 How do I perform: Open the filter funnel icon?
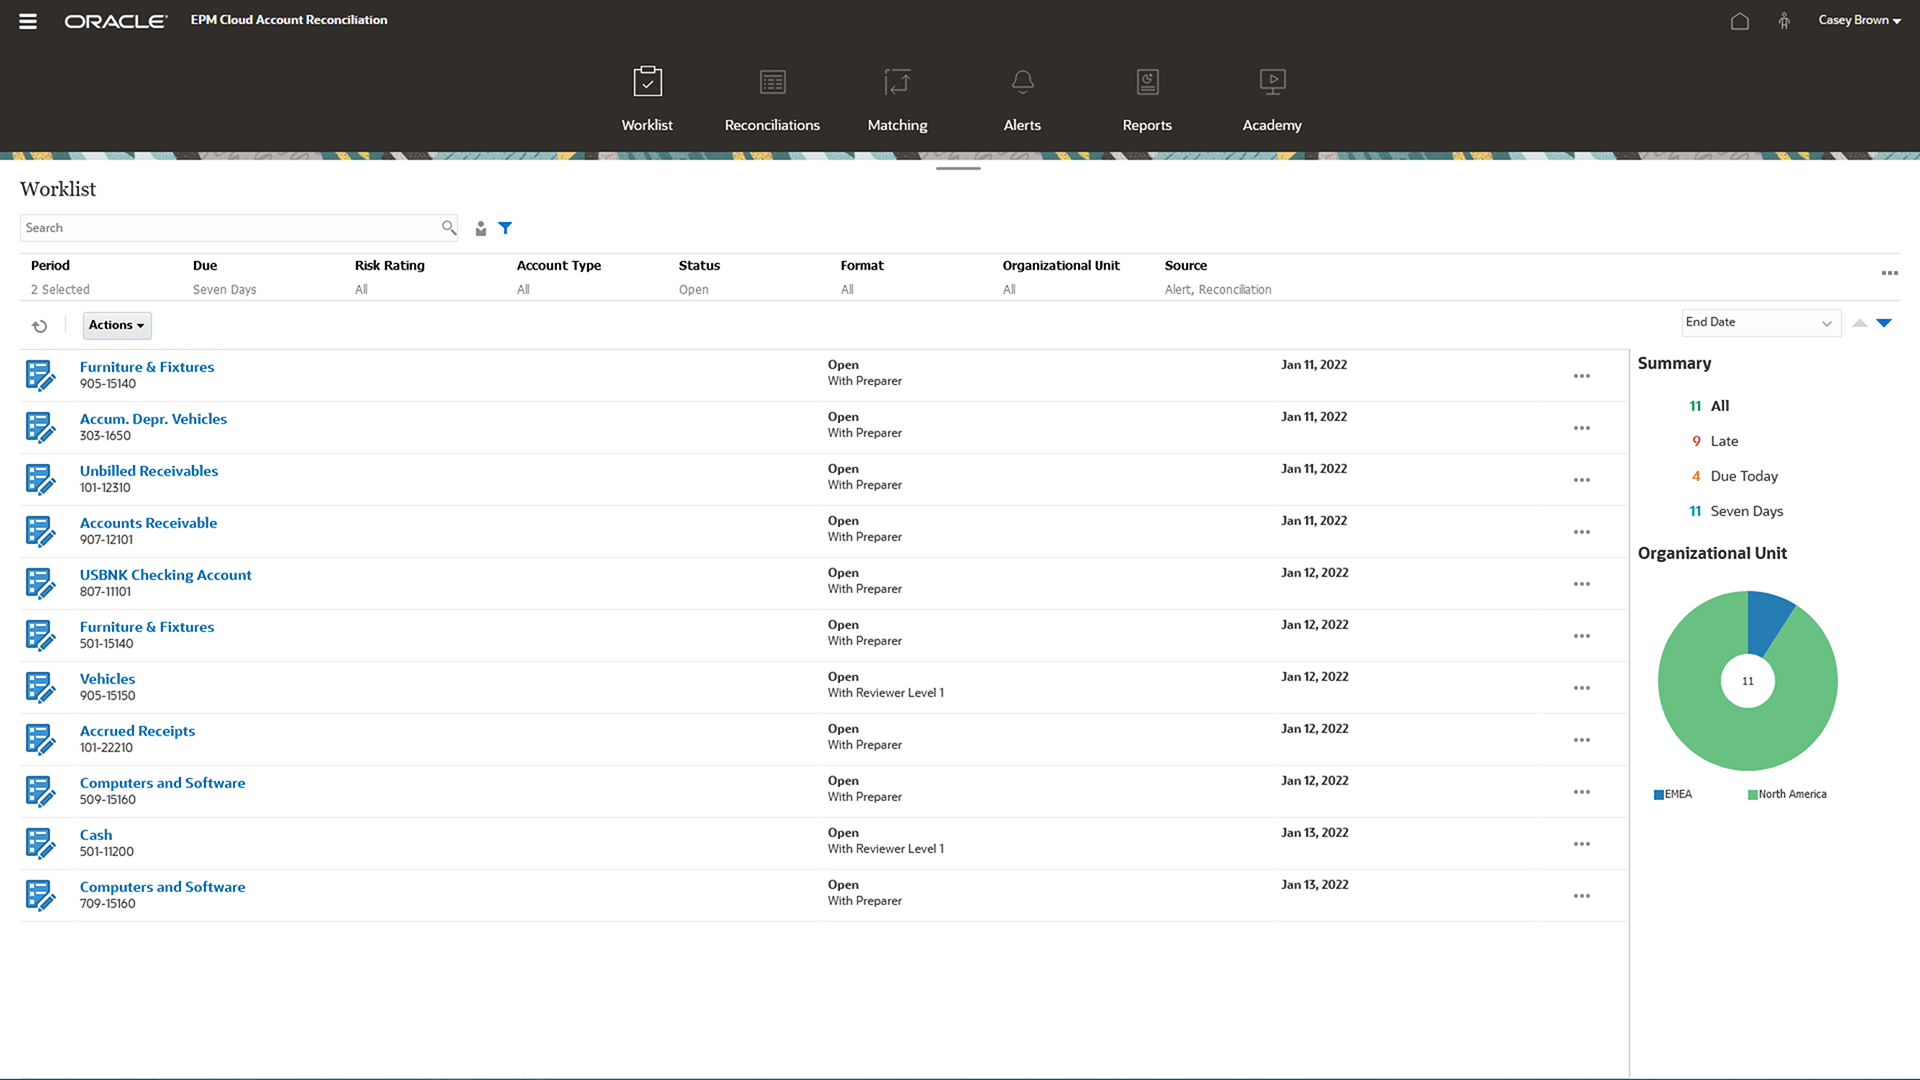click(505, 228)
